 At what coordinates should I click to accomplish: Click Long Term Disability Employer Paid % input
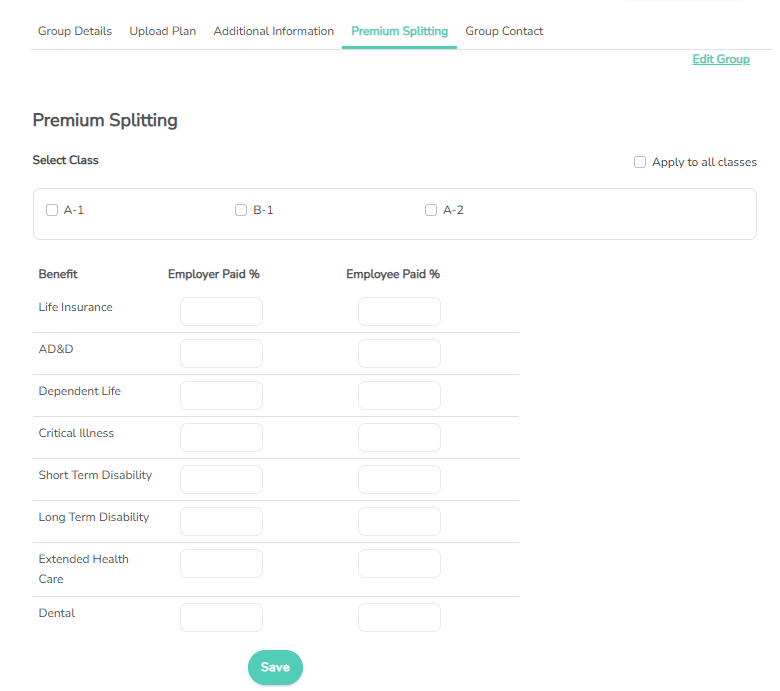click(221, 521)
